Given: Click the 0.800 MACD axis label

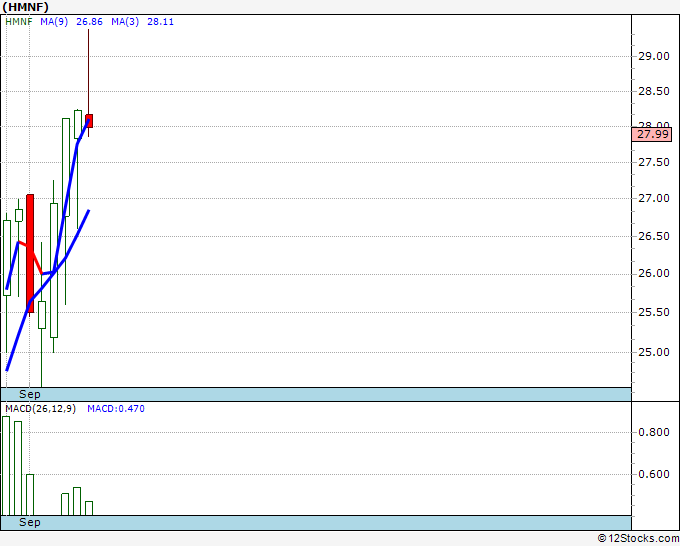Looking at the screenshot, I should tap(654, 432).
